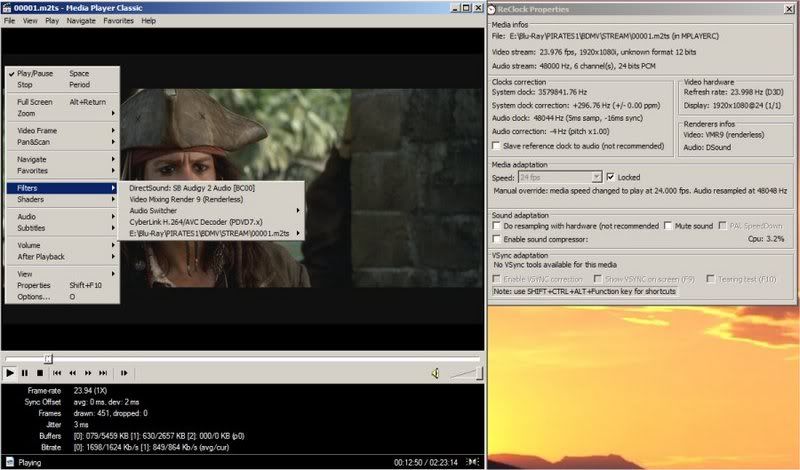Expand the Shaders submenu

(63, 199)
